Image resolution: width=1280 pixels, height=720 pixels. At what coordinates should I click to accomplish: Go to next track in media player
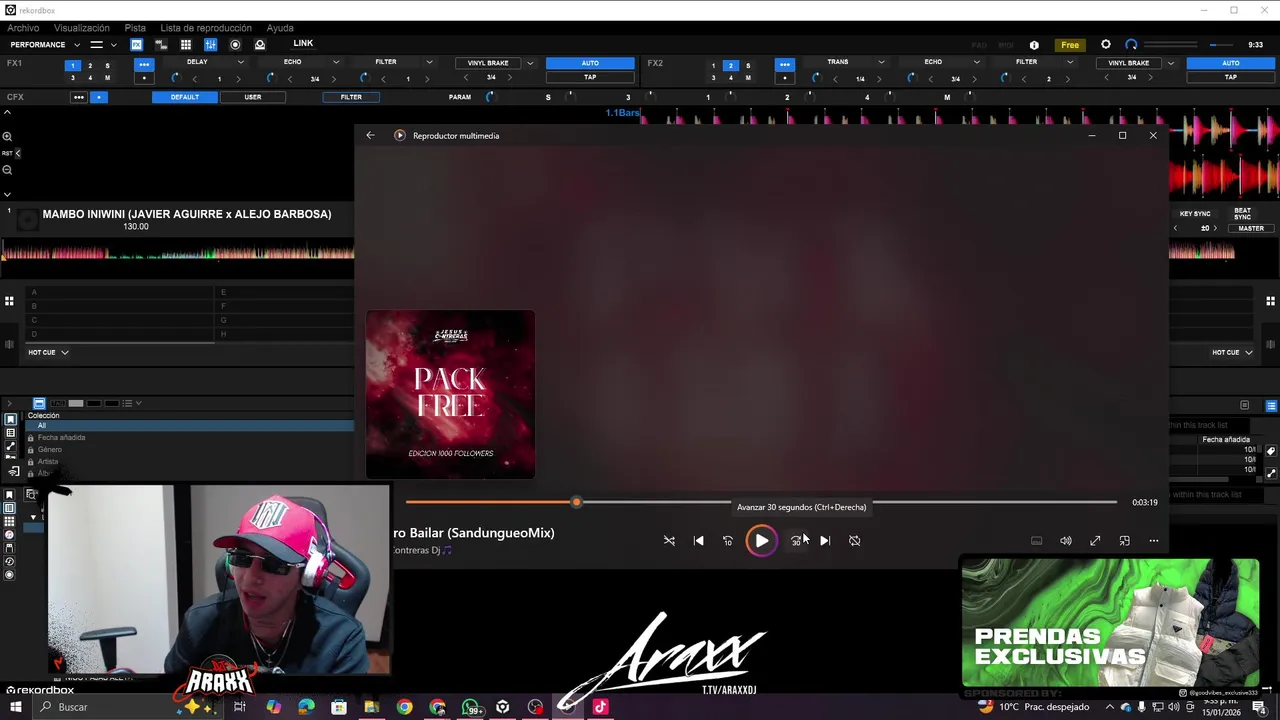(825, 540)
